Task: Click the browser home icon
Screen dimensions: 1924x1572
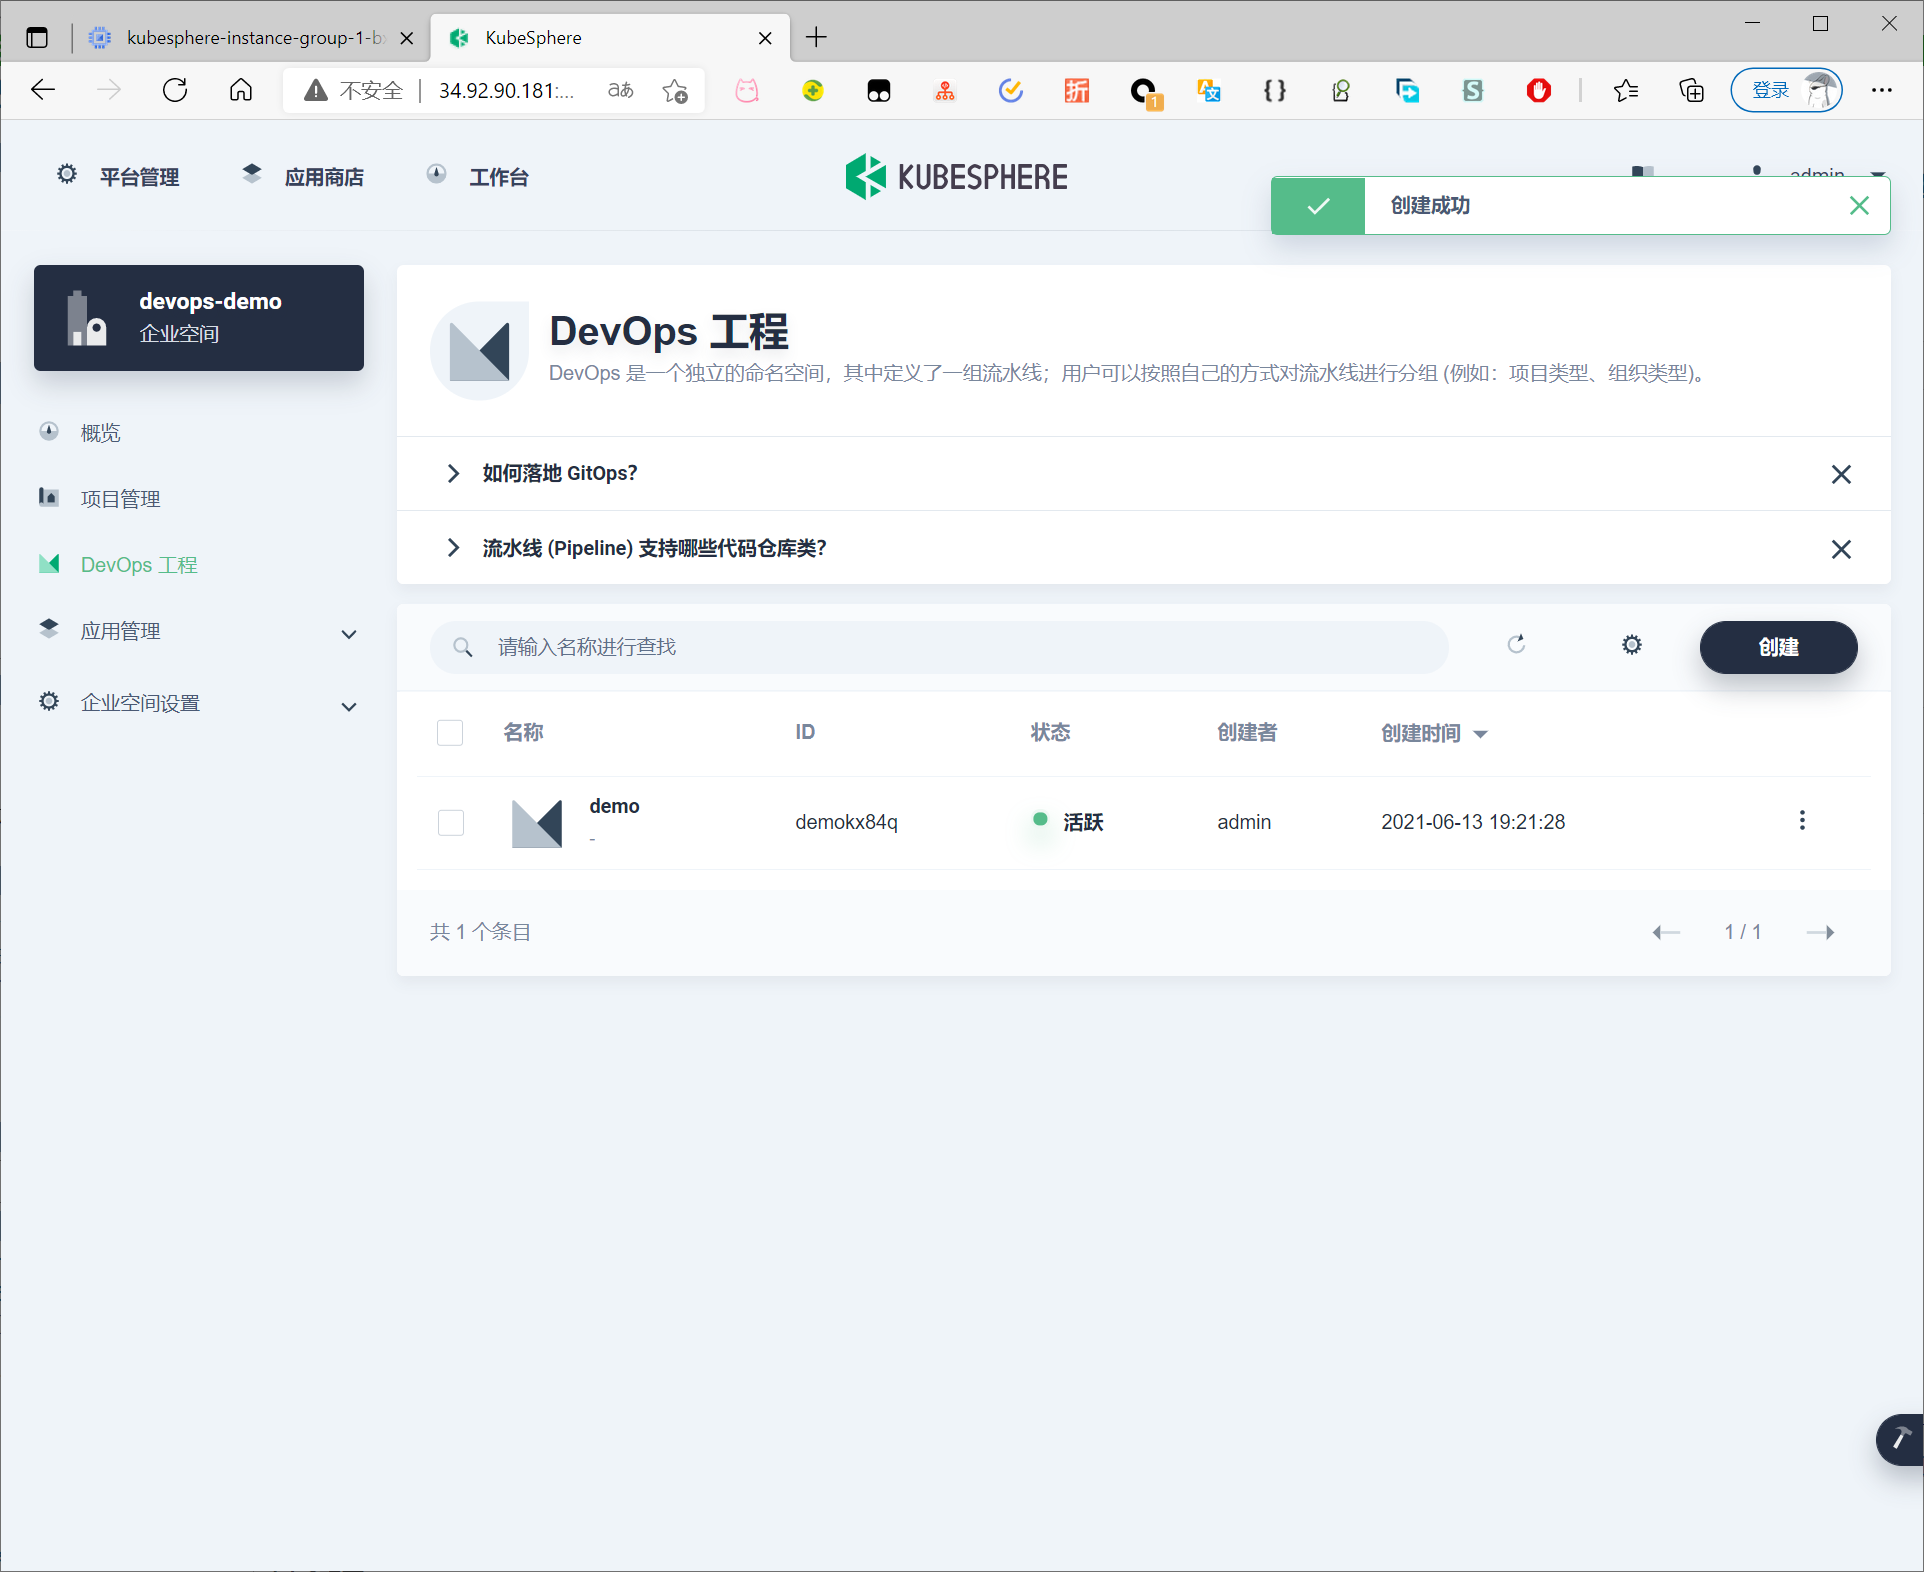Action: [241, 91]
